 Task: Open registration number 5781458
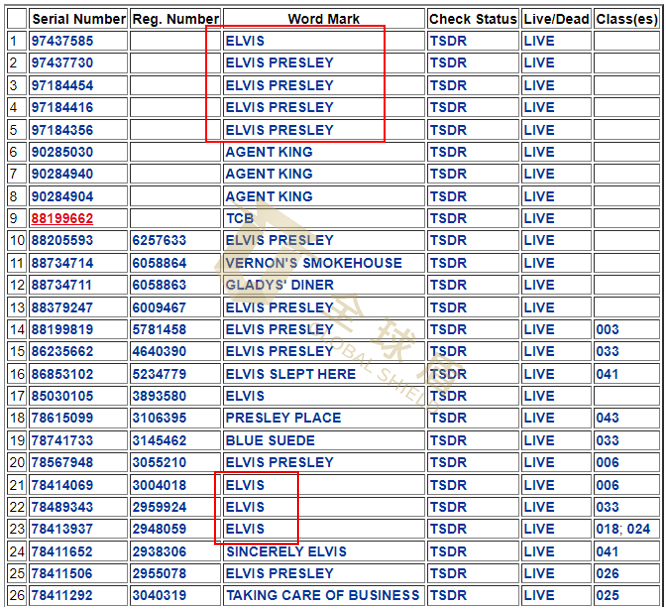(159, 330)
